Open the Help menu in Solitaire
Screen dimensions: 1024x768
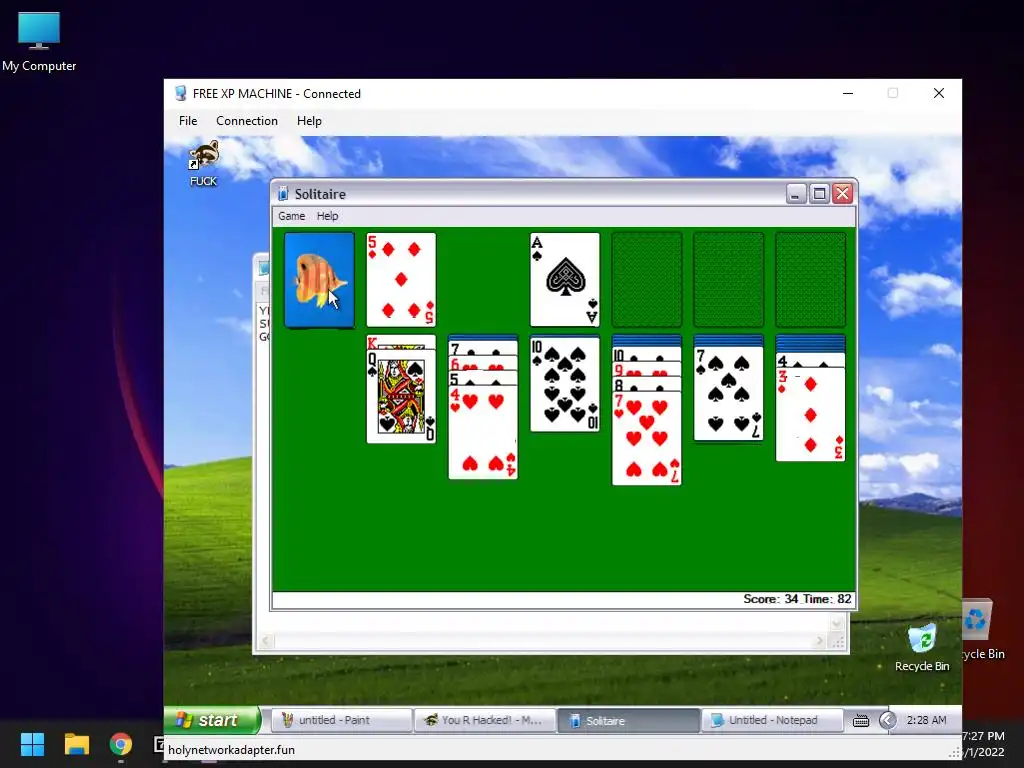[x=327, y=216]
